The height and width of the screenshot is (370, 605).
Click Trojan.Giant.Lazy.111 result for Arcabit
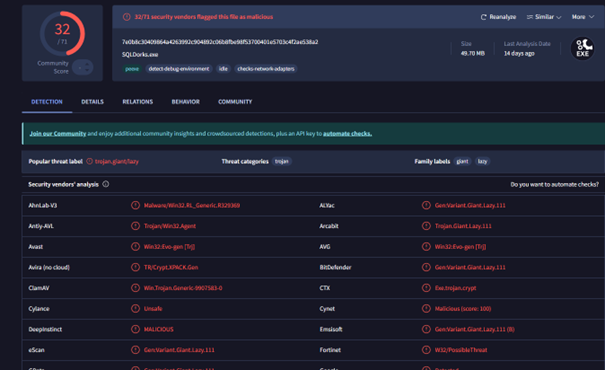pos(463,226)
